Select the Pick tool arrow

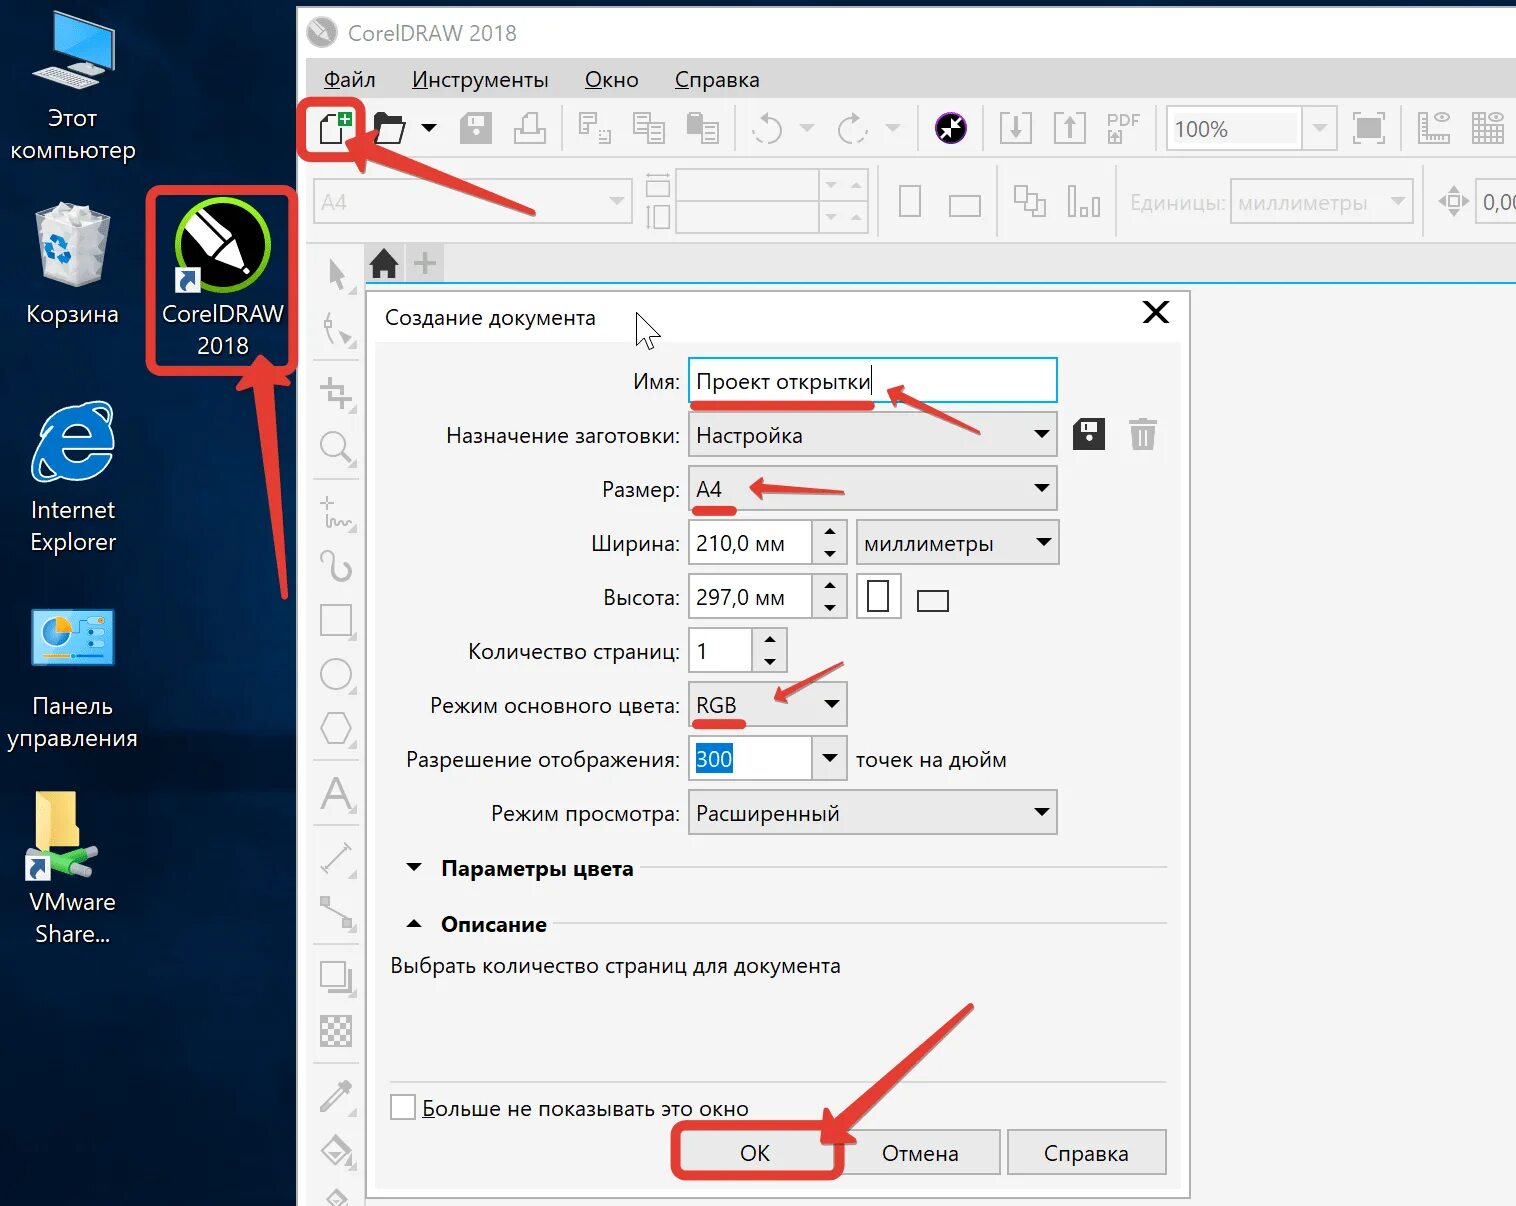coord(338,275)
